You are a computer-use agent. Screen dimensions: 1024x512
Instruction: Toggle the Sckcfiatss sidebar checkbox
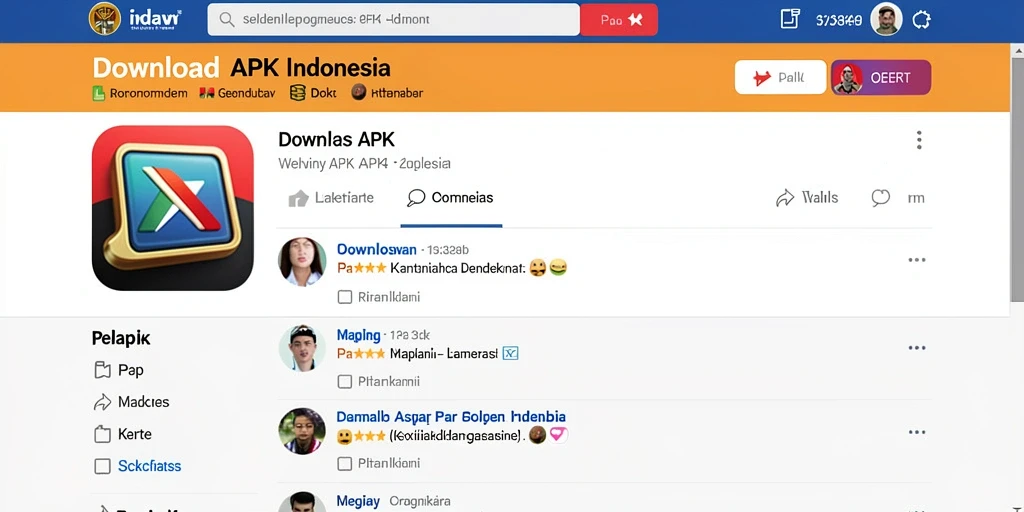tap(103, 466)
